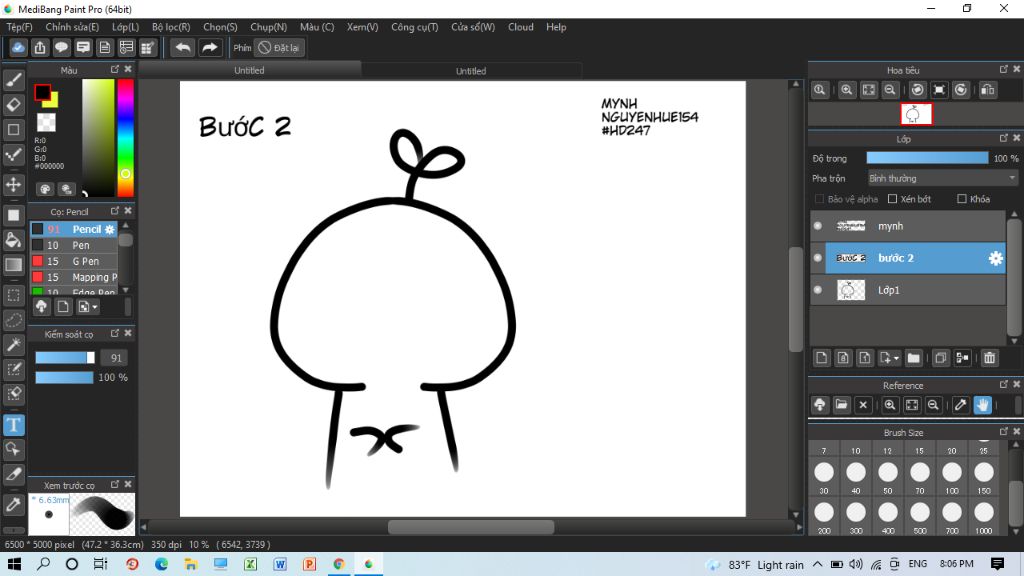The image size is (1024, 576).
Task: Choose brush size 50 preset
Action: [x=888, y=472]
